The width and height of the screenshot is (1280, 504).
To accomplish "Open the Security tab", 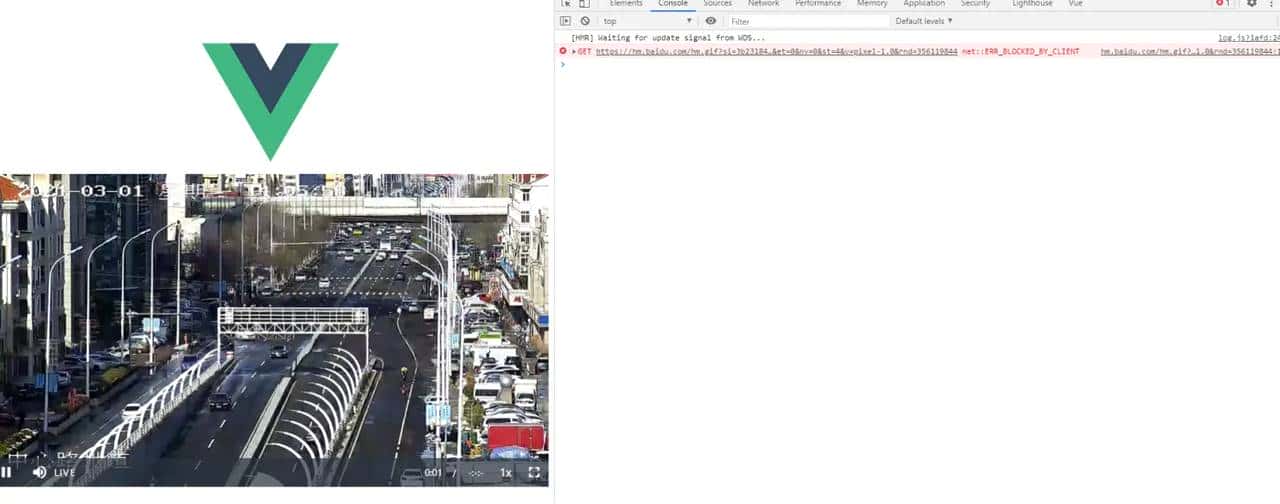I will 975,4.
